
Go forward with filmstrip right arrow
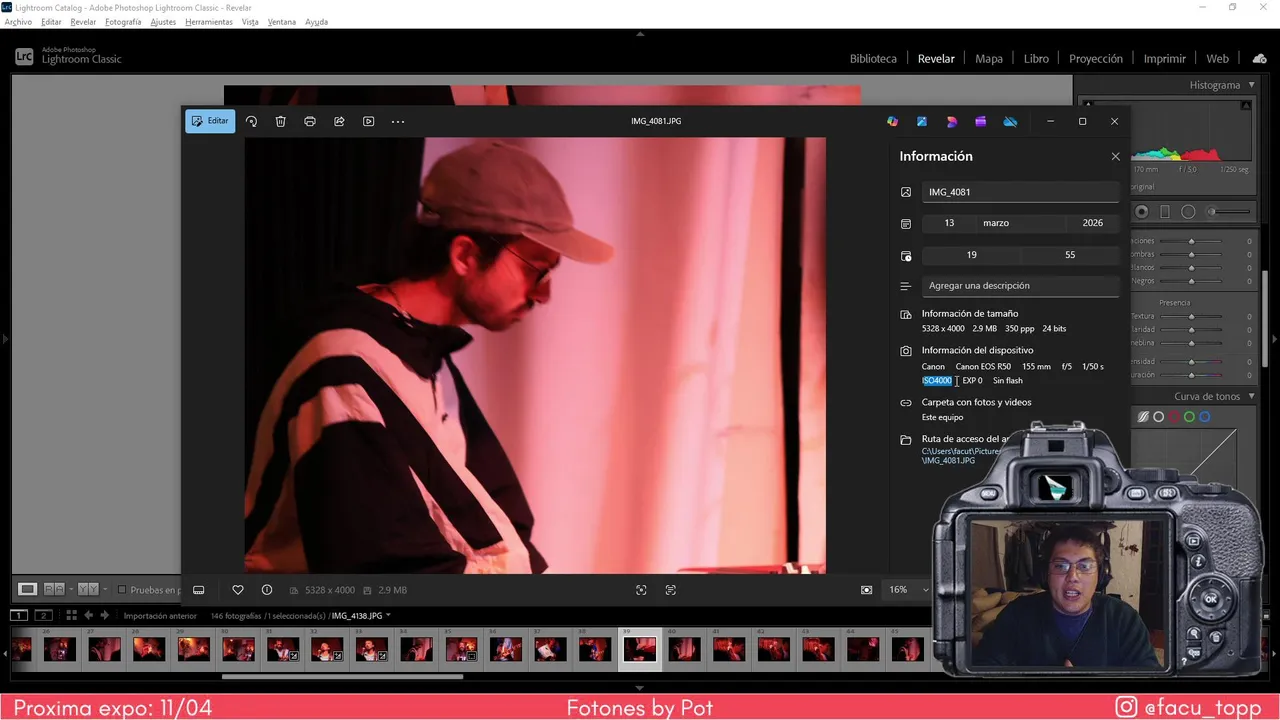(x=104, y=615)
